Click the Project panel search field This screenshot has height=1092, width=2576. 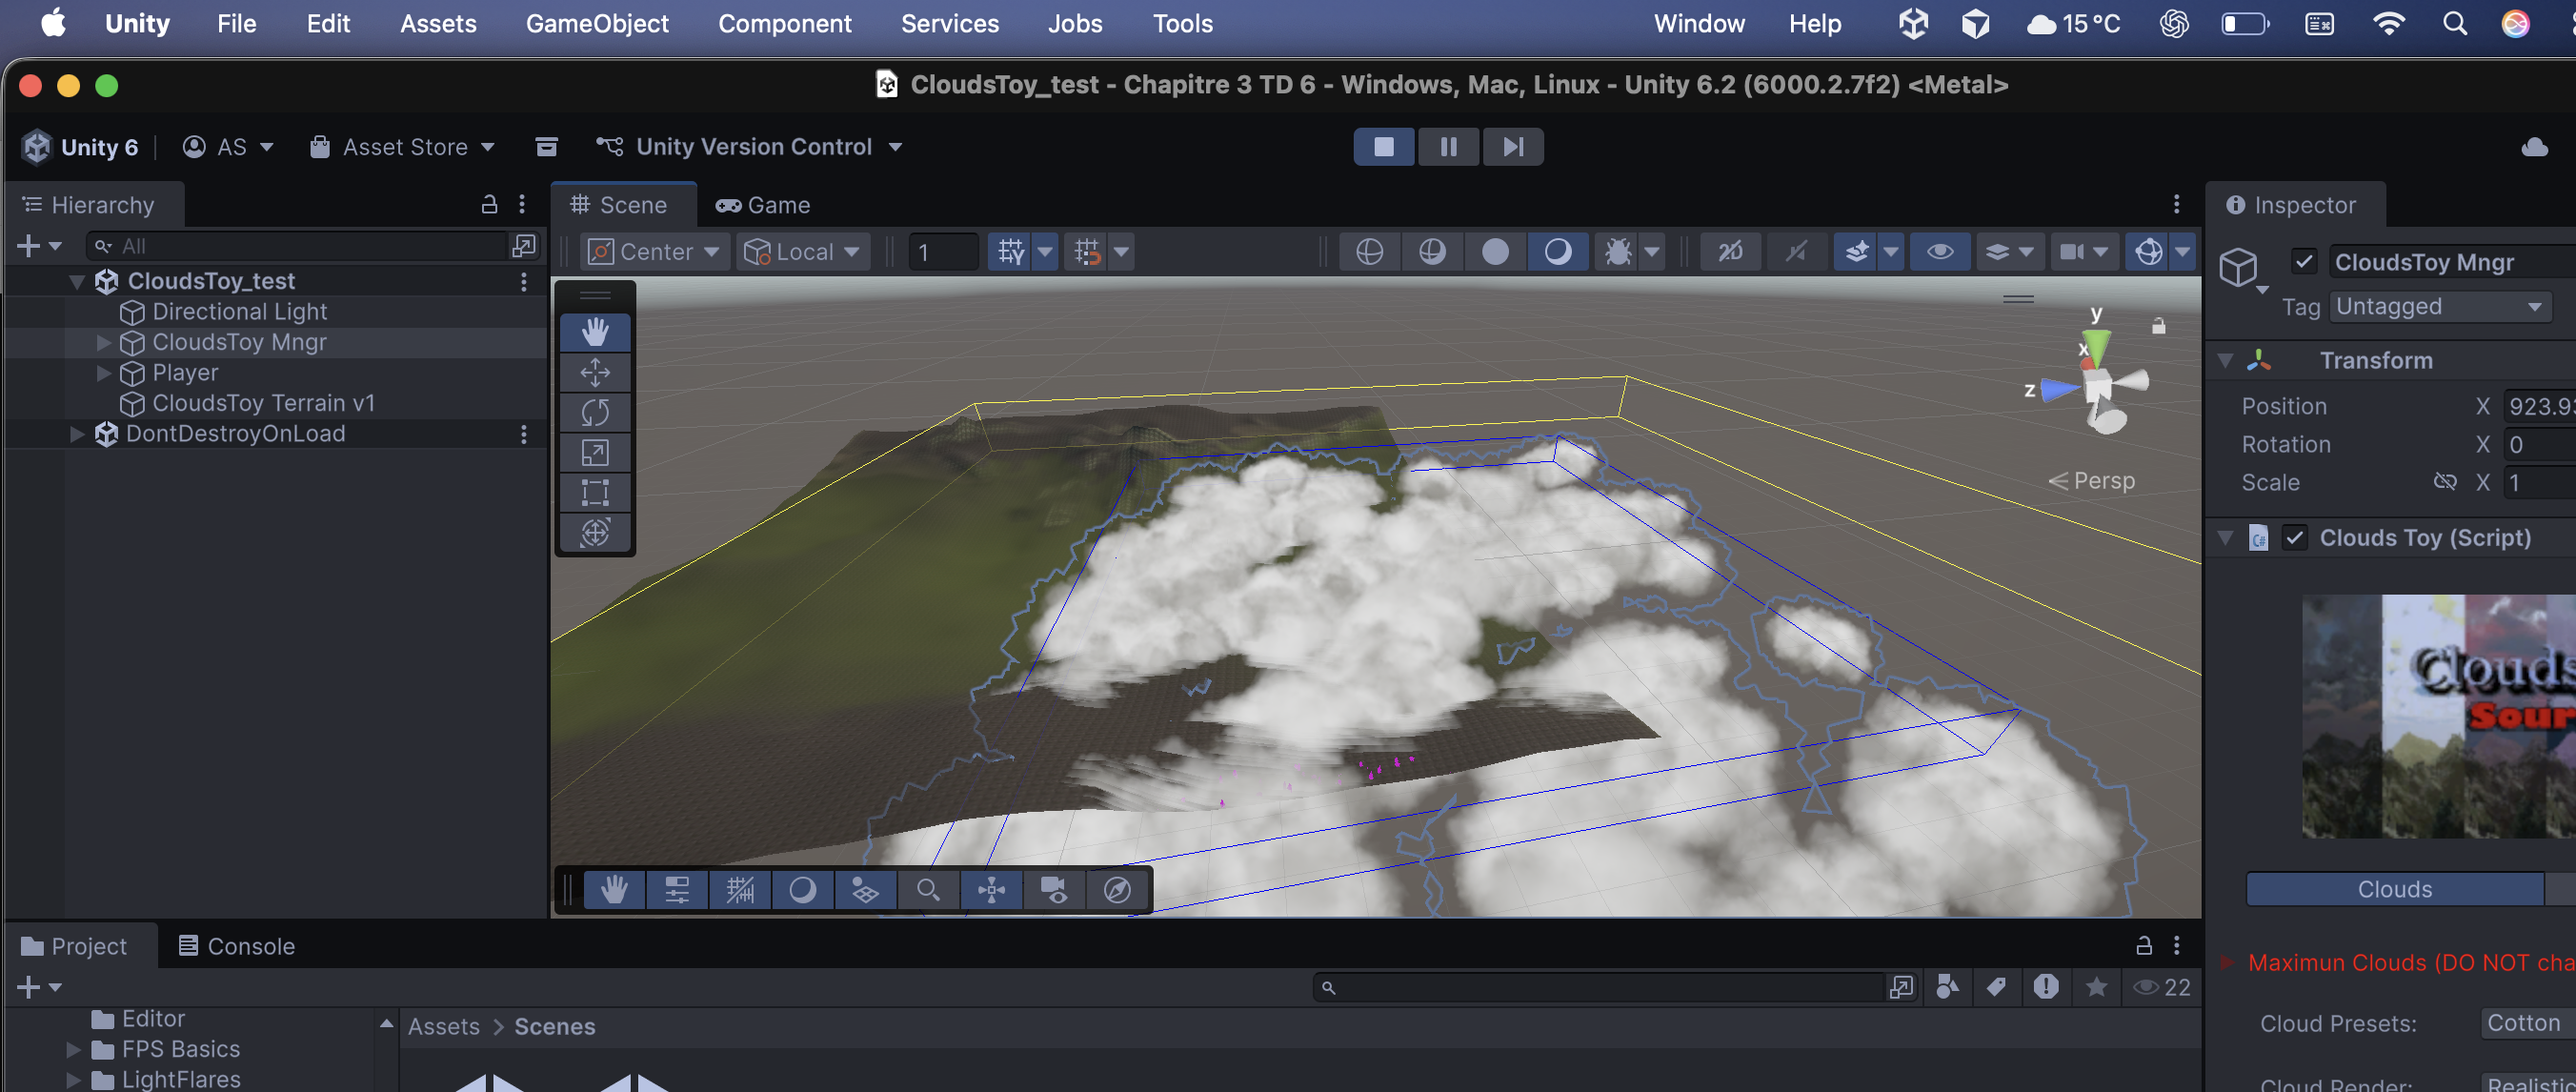[x=1600, y=987]
